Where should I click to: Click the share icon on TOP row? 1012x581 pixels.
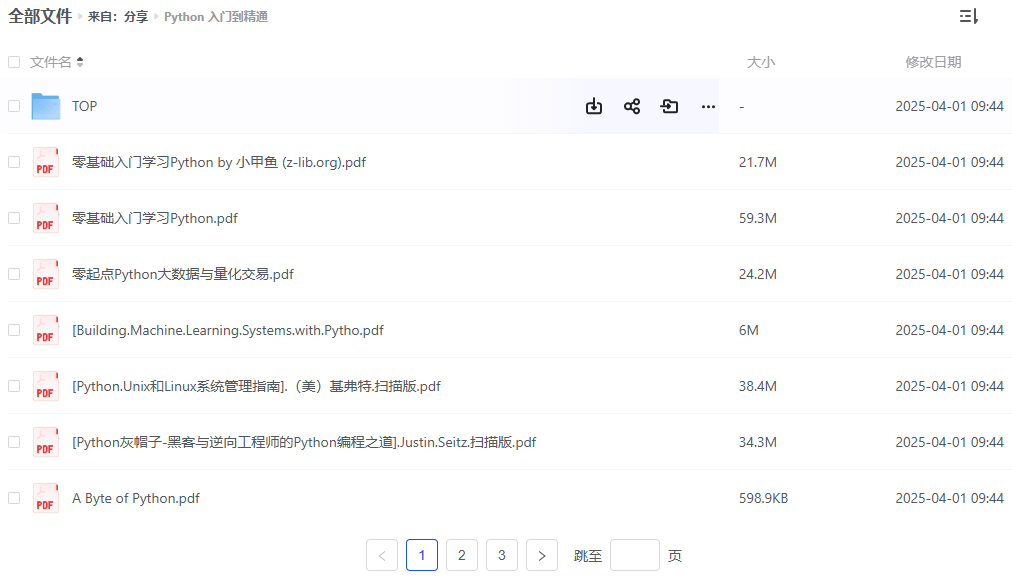pos(632,105)
